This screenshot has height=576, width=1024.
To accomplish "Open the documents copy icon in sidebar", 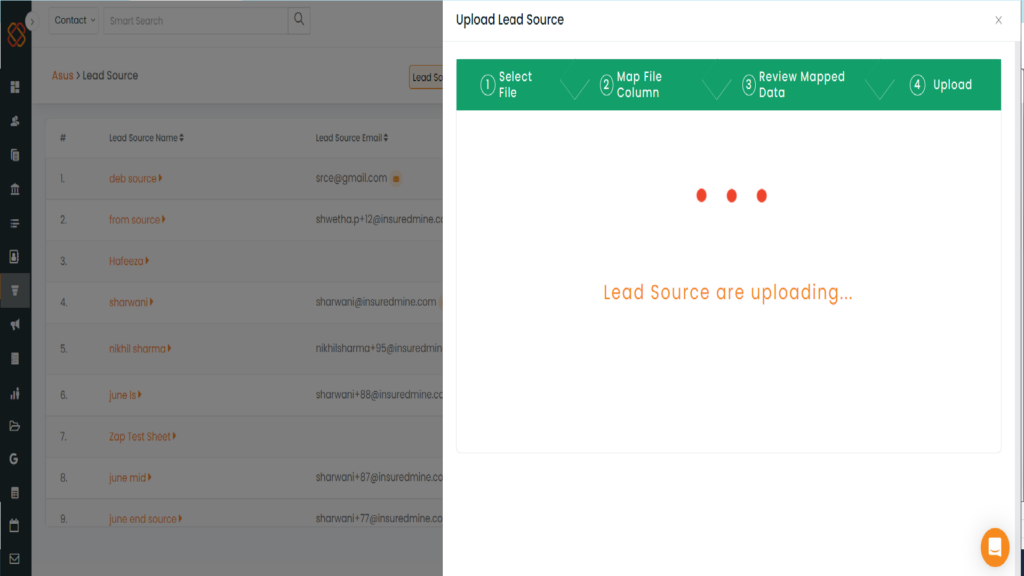I will point(15,155).
